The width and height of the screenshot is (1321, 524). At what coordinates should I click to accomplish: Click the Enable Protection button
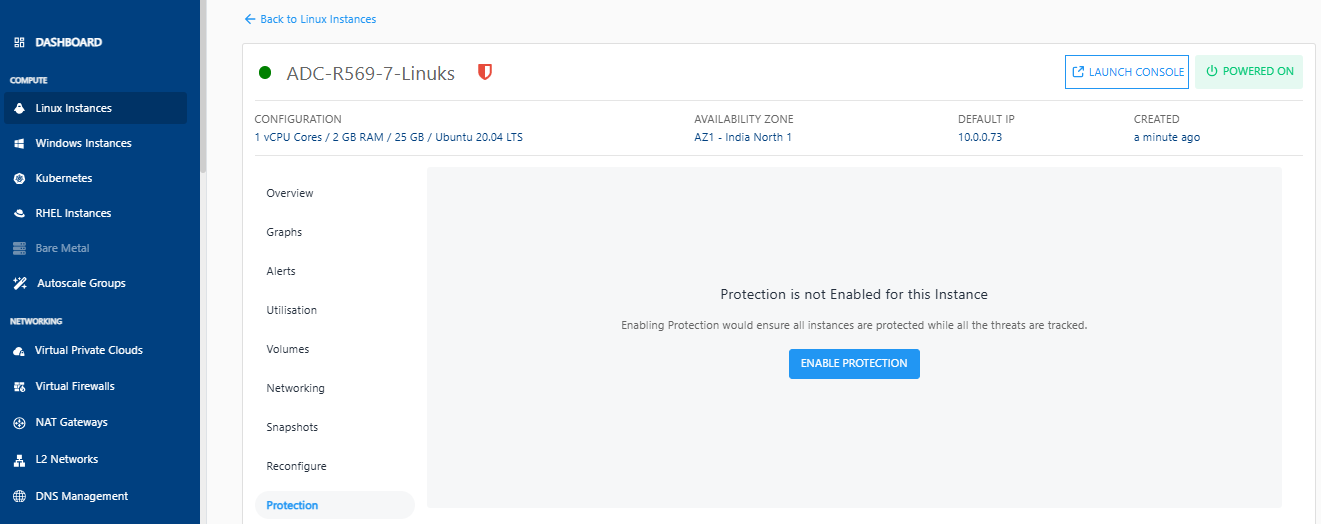pos(854,363)
